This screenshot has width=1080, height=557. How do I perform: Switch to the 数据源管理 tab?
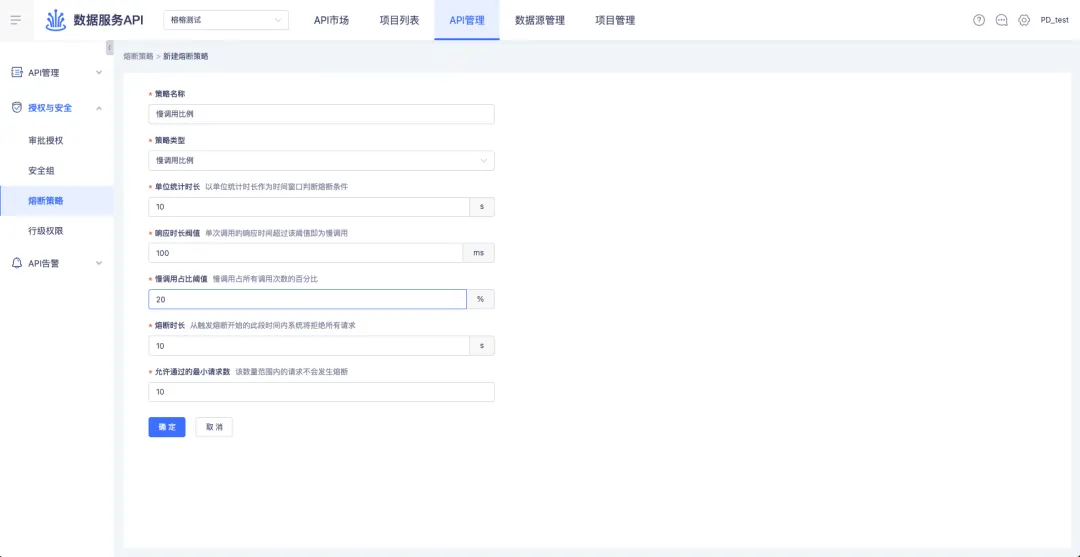pos(540,20)
